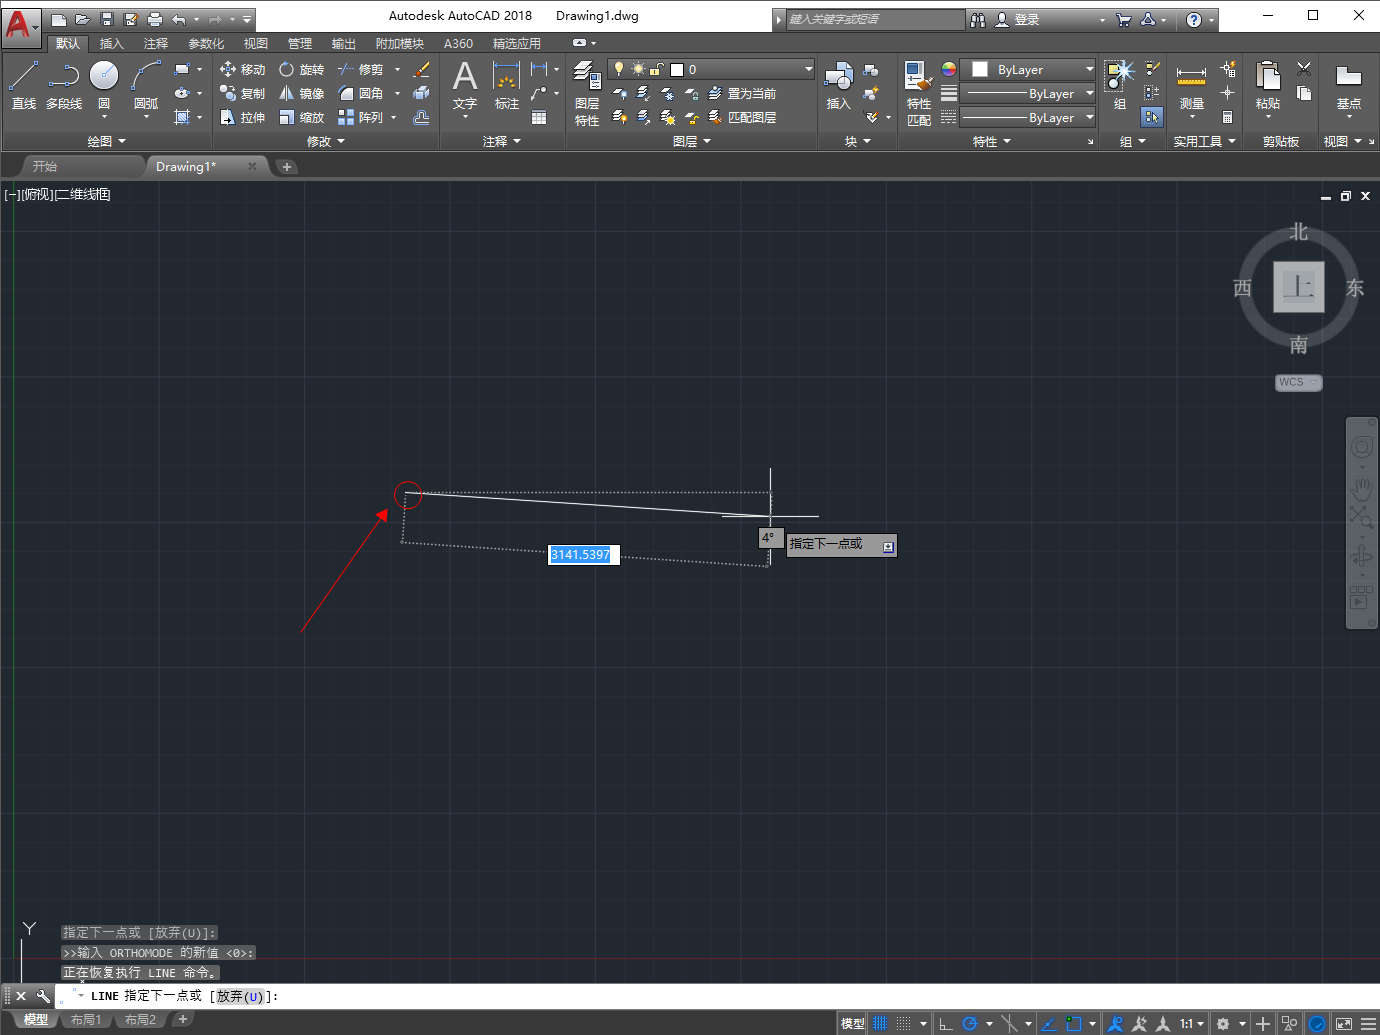Open the 1:1 annotation scale dropdown
This screenshot has width=1380, height=1035.
pos(1191,1023)
